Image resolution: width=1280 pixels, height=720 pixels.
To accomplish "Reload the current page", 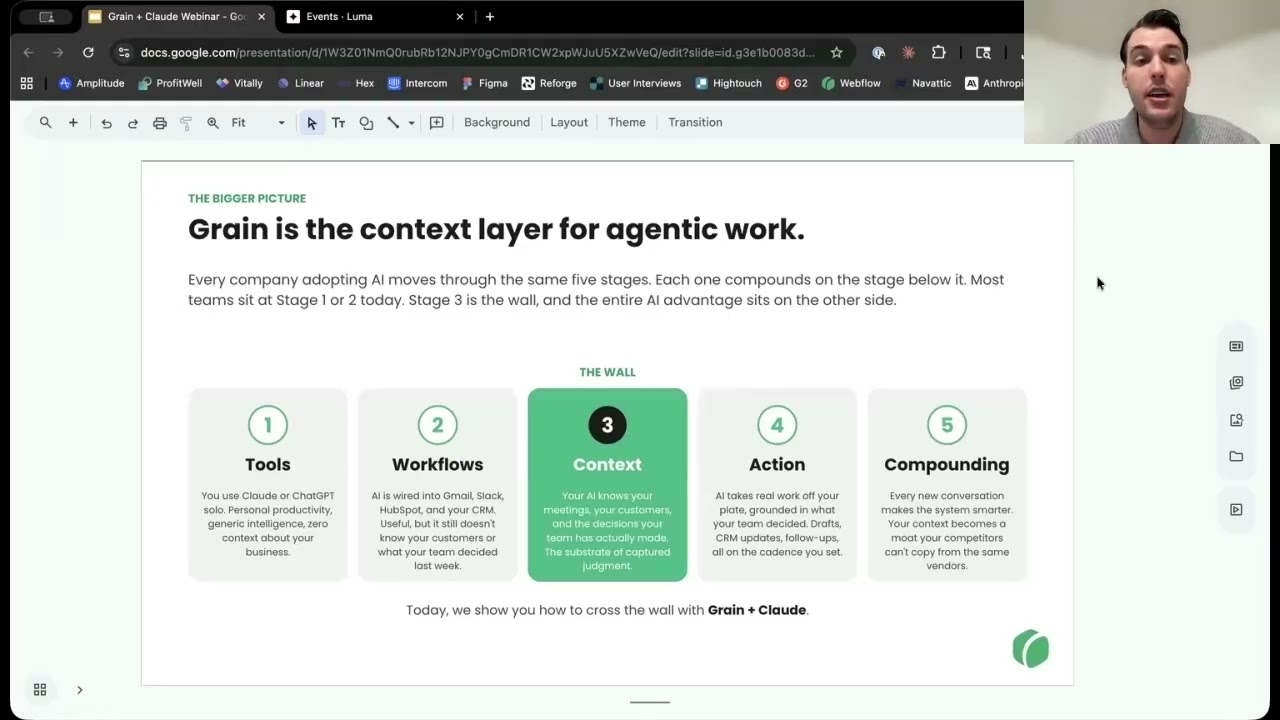I will pos(88,52).
